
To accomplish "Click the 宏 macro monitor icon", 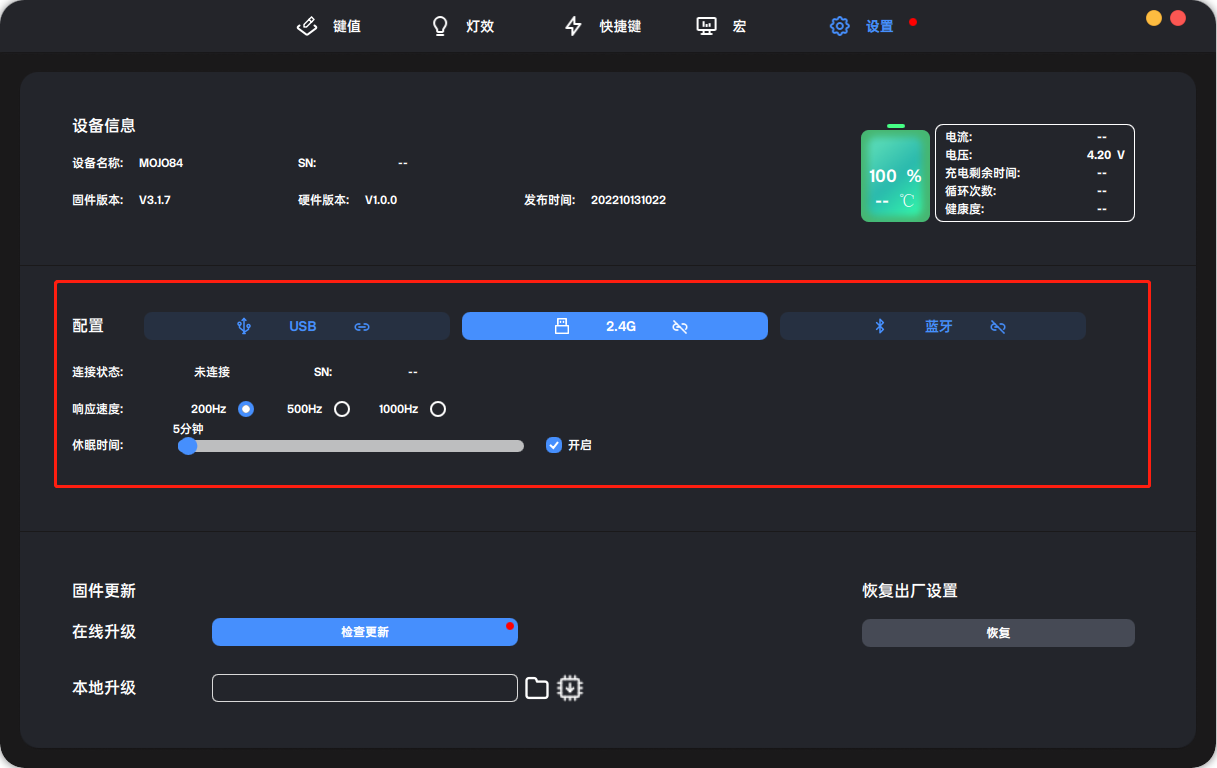I will [705, 25].
